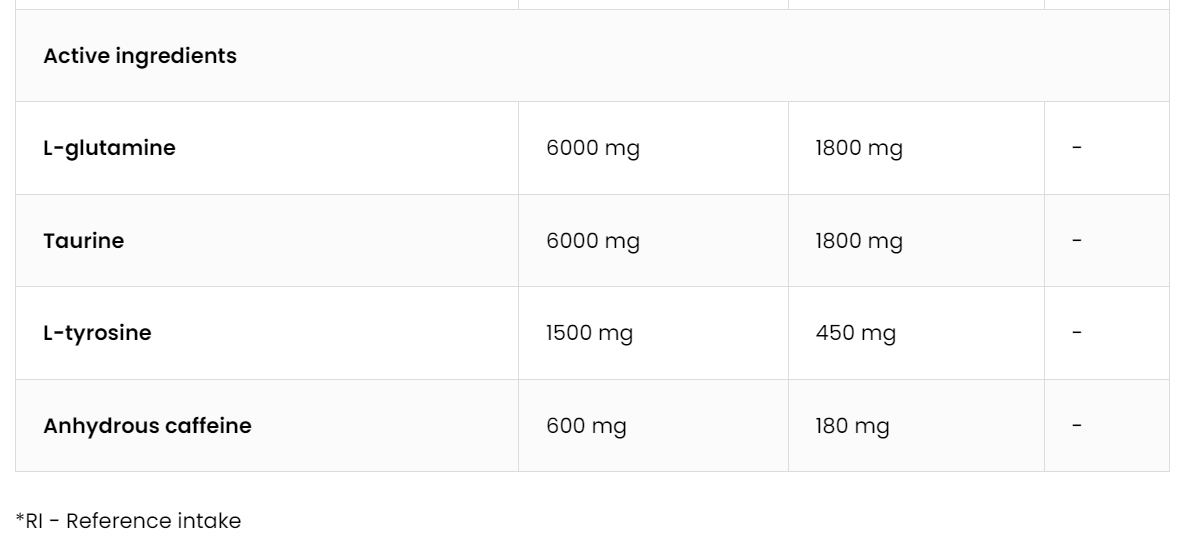This screenshot has width=1191, height=547.
Task: Click the dash in the L-tyrosine row
Action: [1077, 332]
